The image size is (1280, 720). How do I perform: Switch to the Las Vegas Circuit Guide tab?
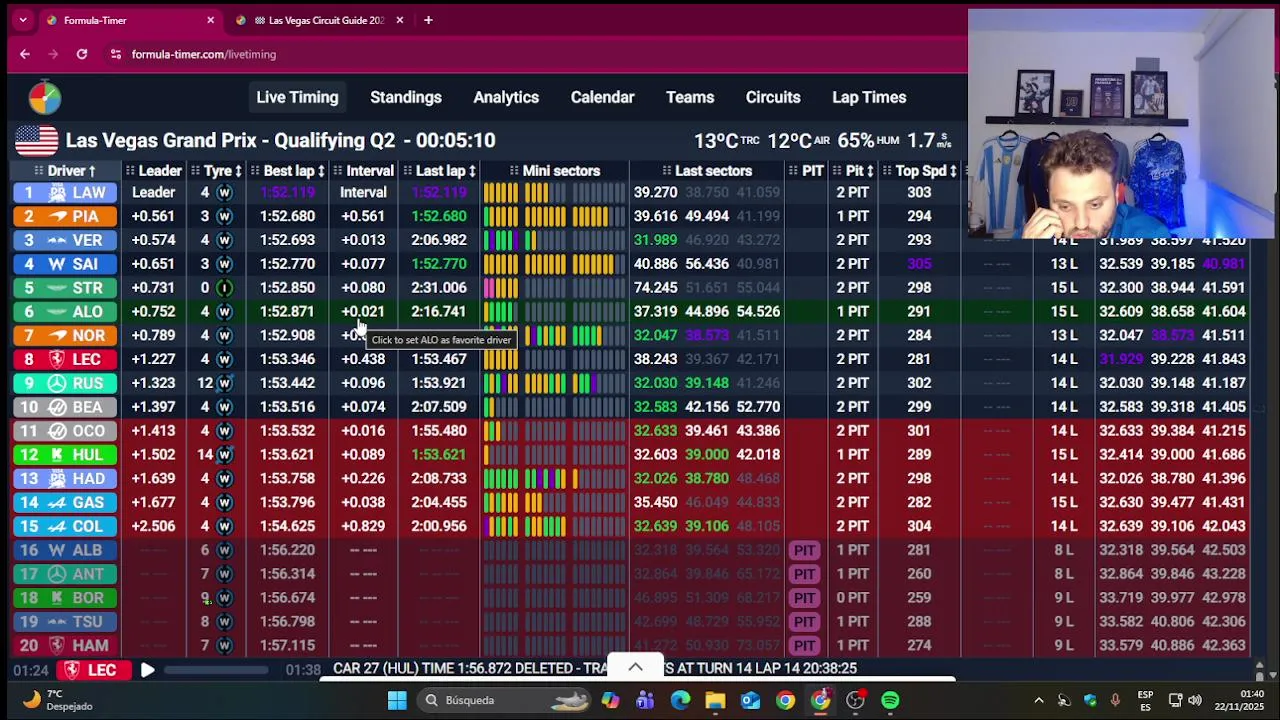point(318,20)
